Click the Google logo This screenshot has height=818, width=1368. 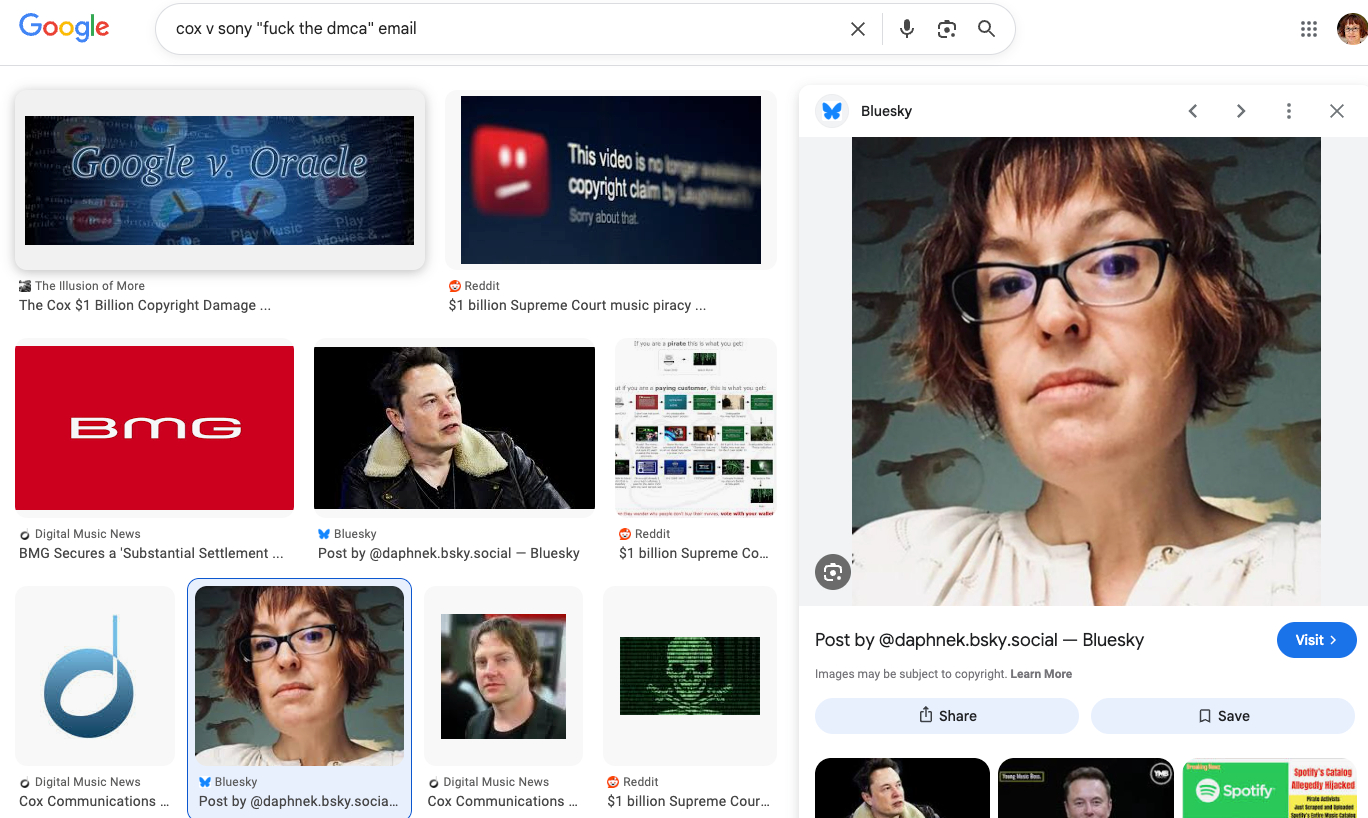point(64,28)
